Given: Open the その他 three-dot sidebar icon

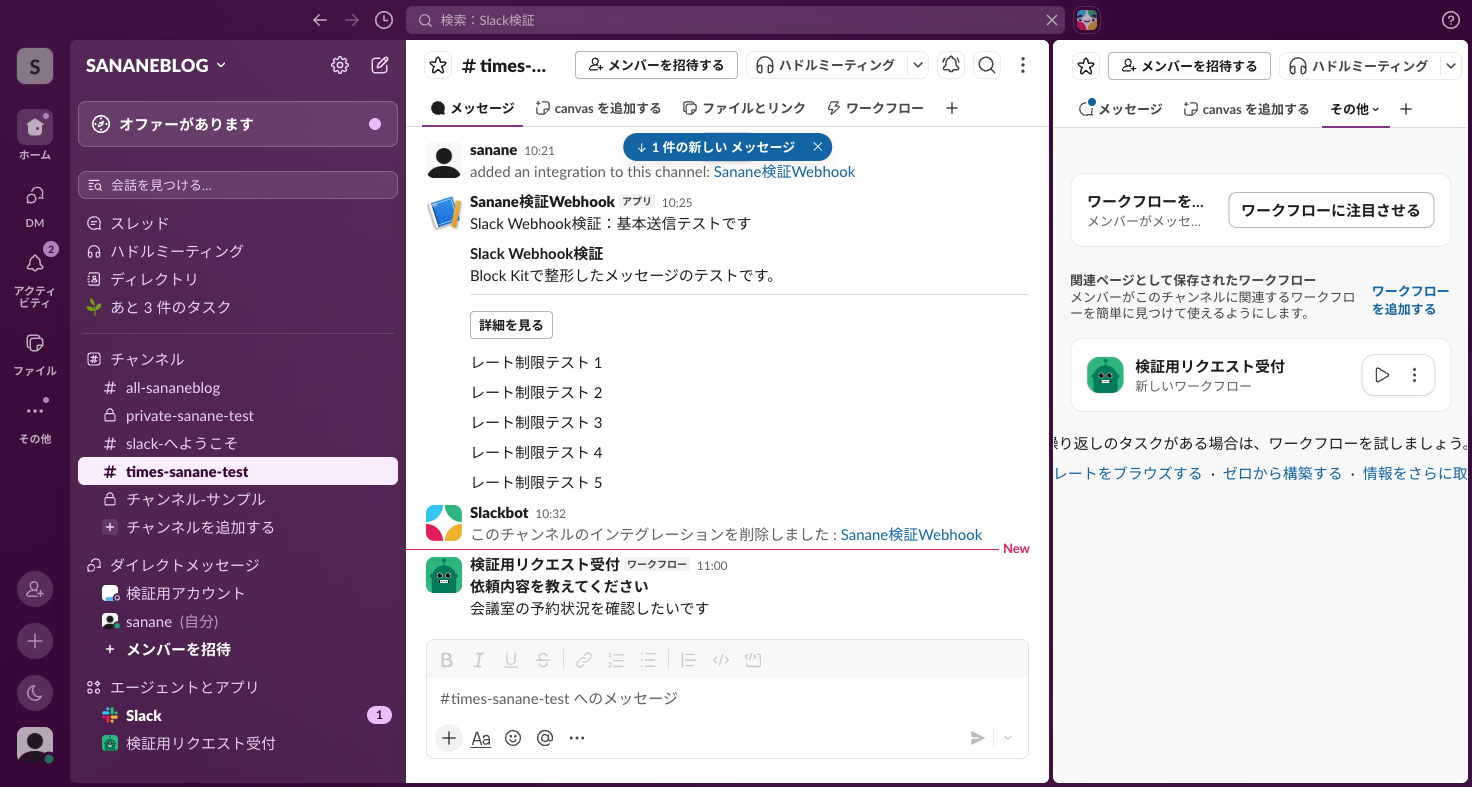Looking at the screenshot, I should click(x=35, y=411).
